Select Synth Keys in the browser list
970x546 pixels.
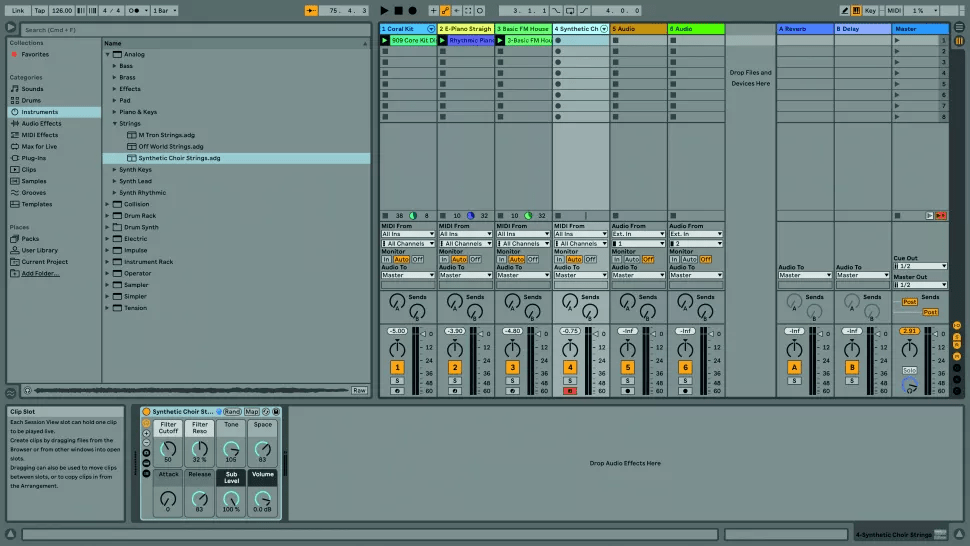pyautogui.click(x=135, y=170)
